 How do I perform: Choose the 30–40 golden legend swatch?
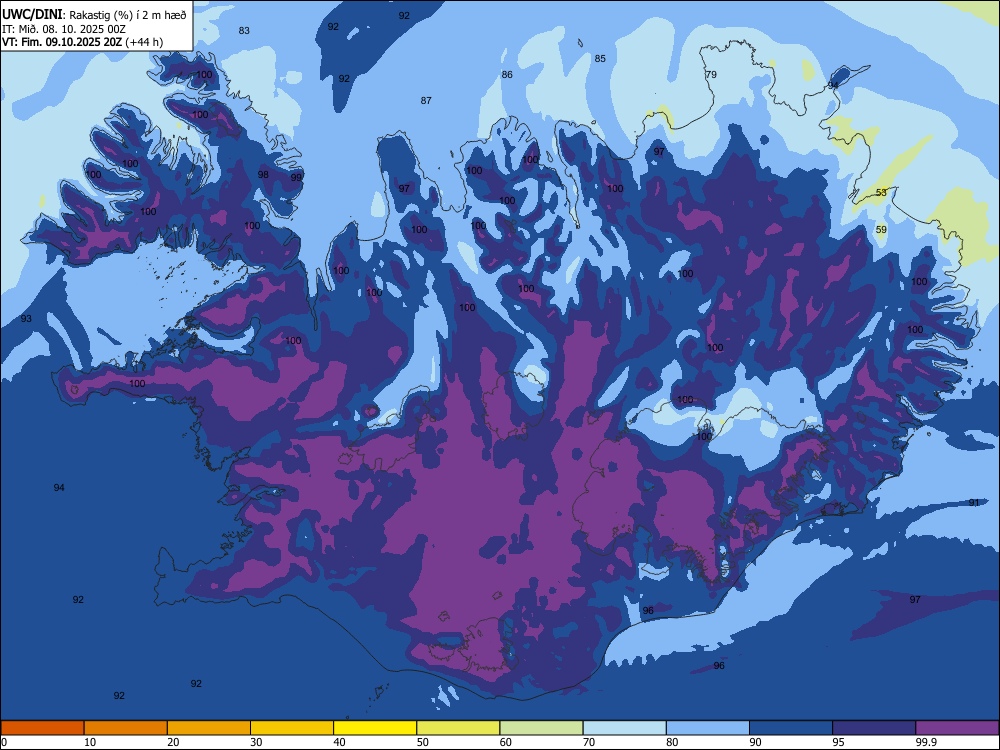(292, 728)
